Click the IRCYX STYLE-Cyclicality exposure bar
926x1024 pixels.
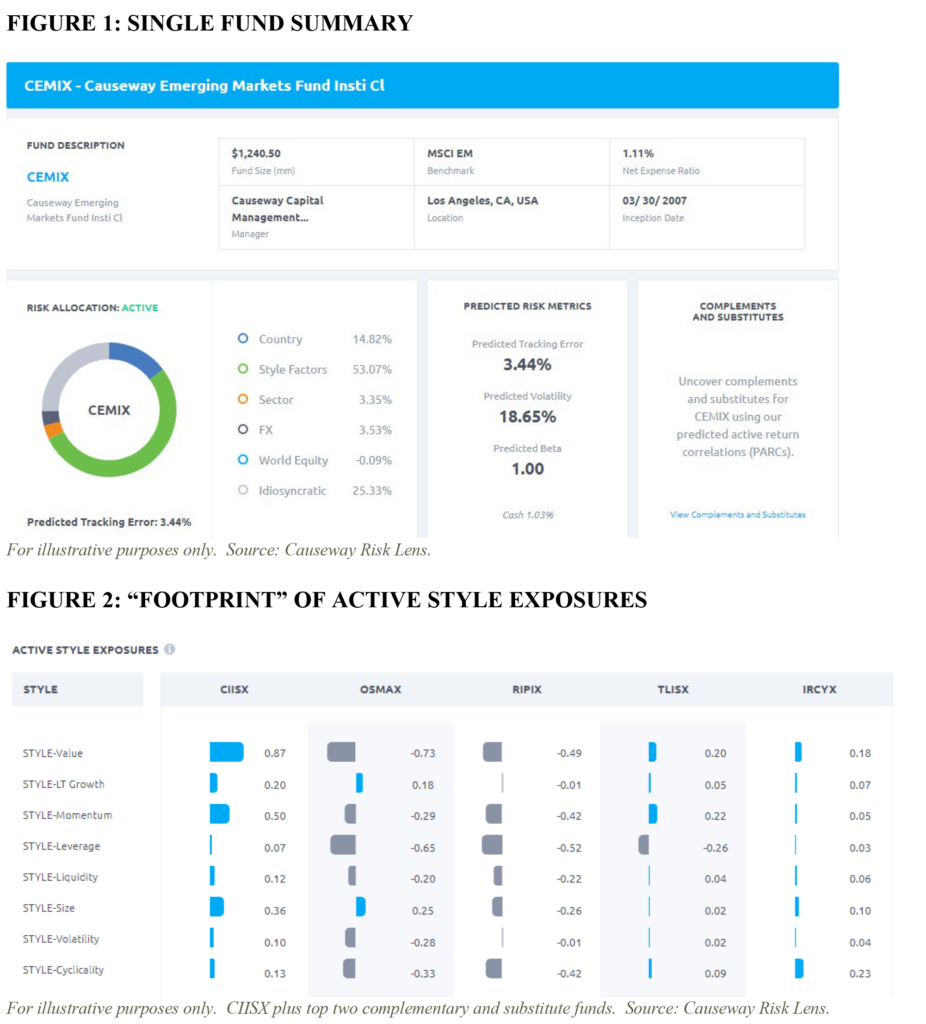click(x=799, y=968)
